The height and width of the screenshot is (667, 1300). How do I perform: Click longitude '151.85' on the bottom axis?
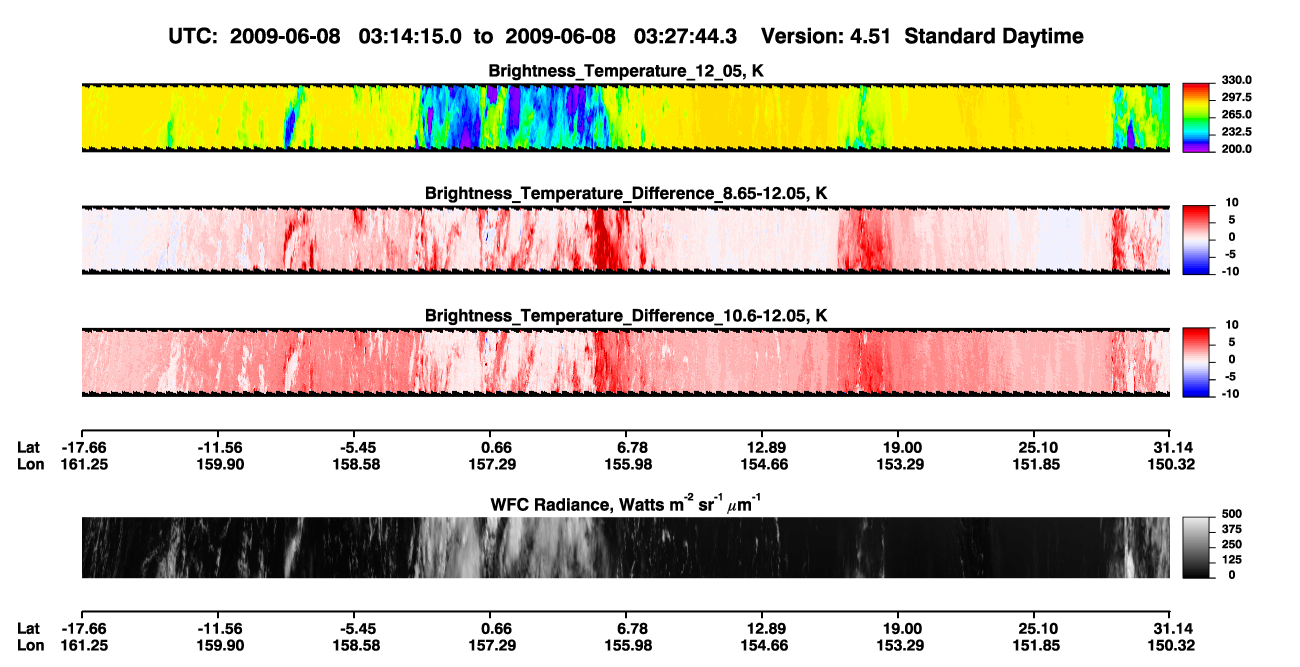pos(1035,646)
